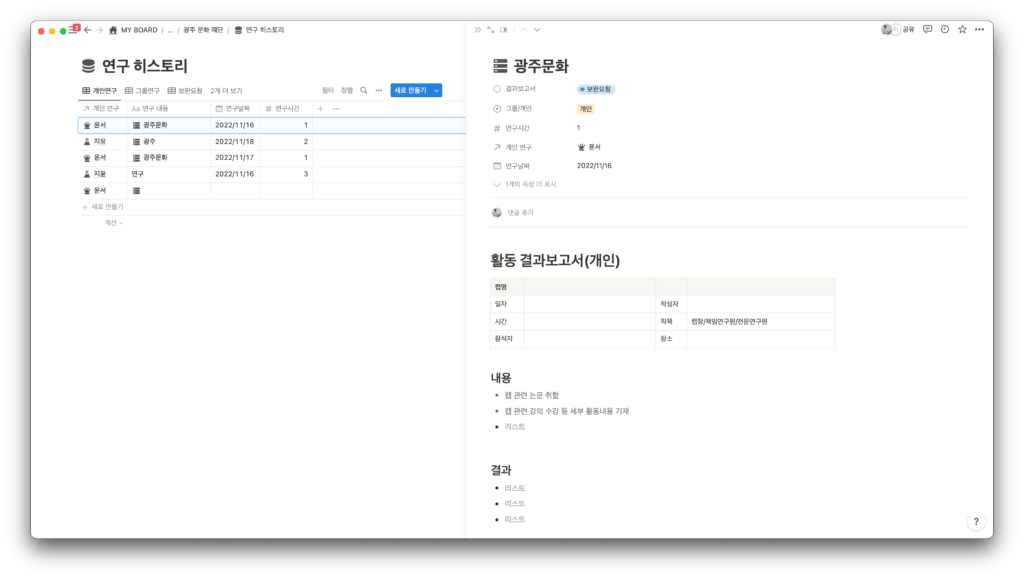Open view options via toolbar ellipsis icon
This screenshot has width=1024, height=579.
click(380, 90)
